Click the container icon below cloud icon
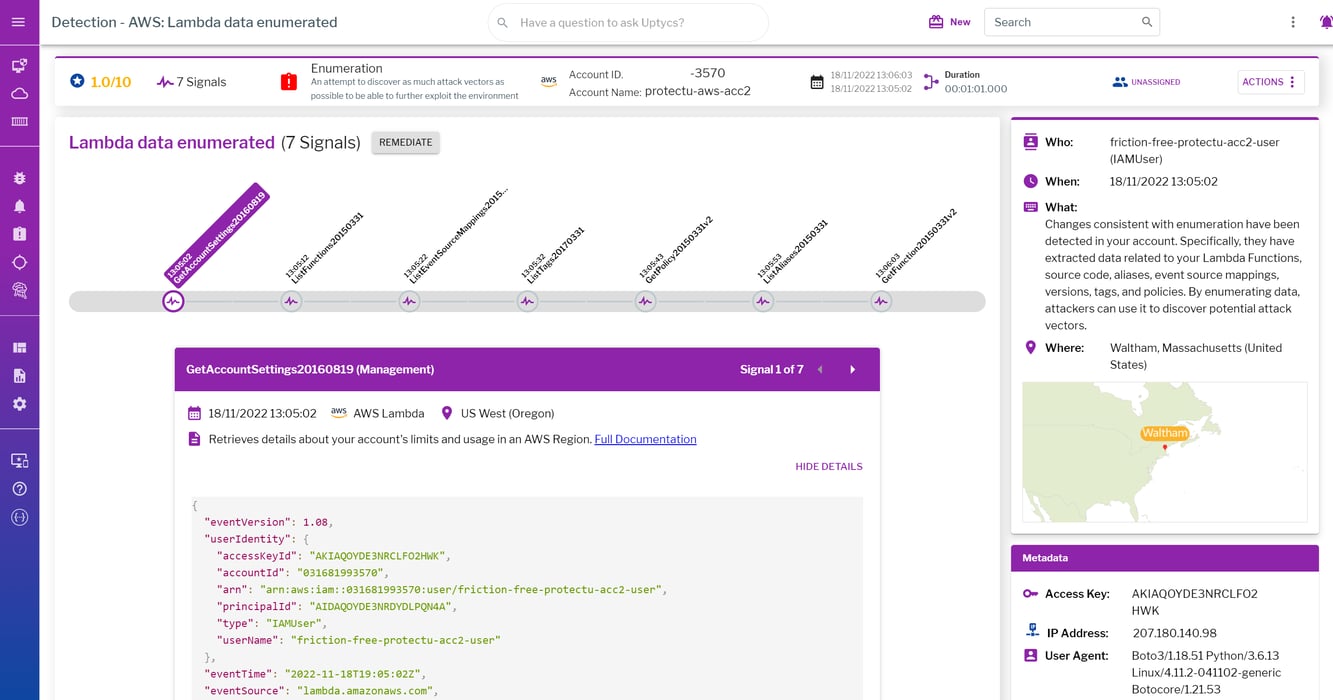This screenshot has height=700, width=1333. coord(19,122)
